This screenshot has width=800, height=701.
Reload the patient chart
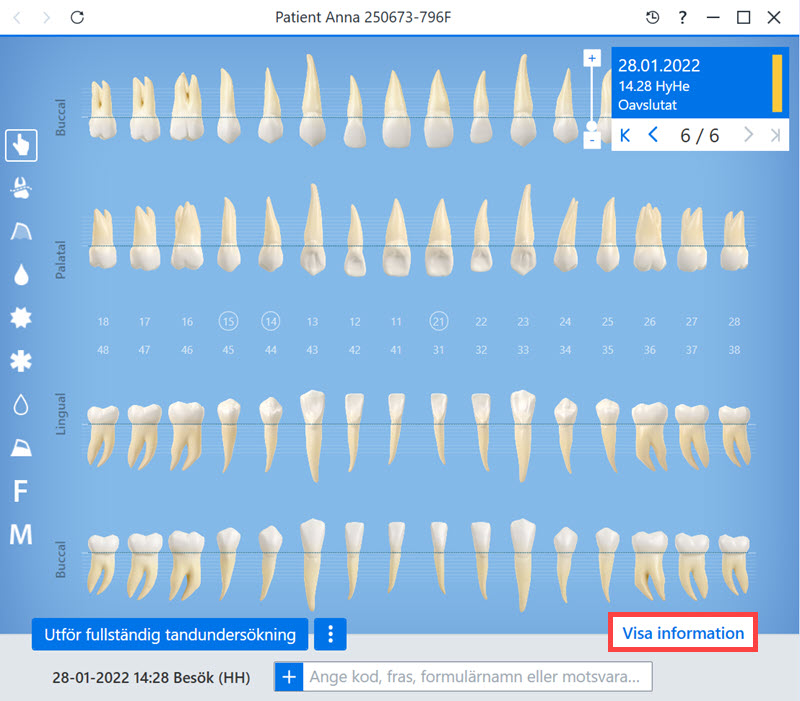pyautogui.click(x=77, y=17)
